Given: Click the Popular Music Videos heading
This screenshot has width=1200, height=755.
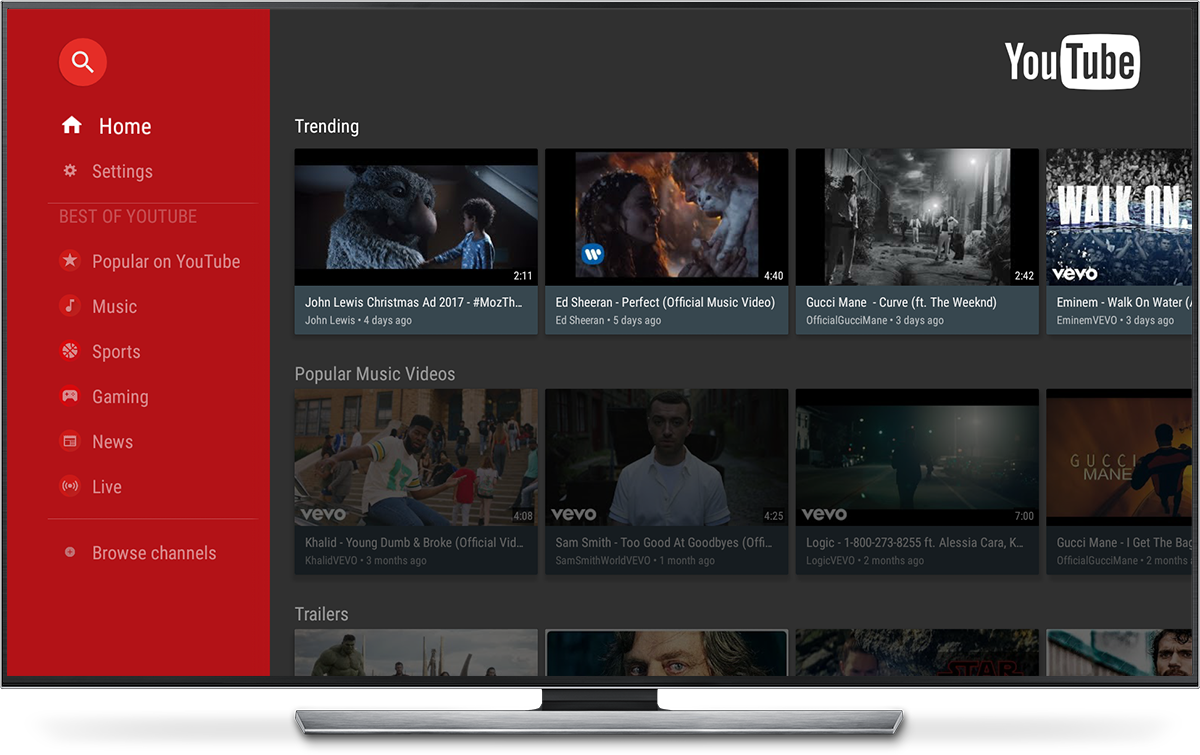Looking at the screenshot, I should pos(375,374).
